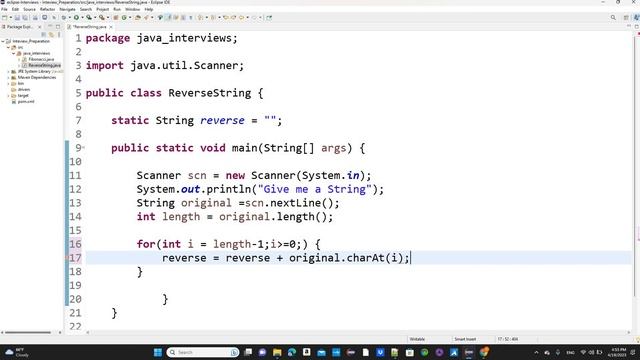640x360 pixels.
Task: Select ReverseString.java in Package Explorer
Action: pyautogui.click(x=44, y=65)
